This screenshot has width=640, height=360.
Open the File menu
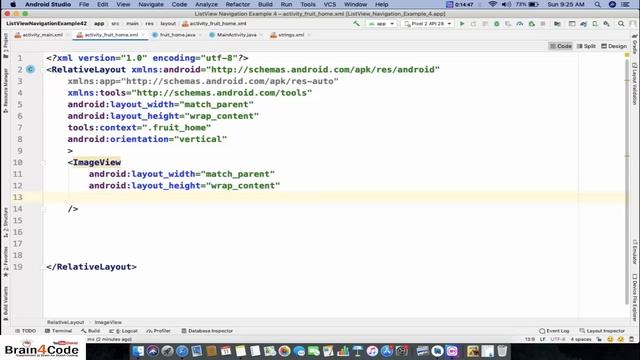pyautogui.click(x=84, y=4)
